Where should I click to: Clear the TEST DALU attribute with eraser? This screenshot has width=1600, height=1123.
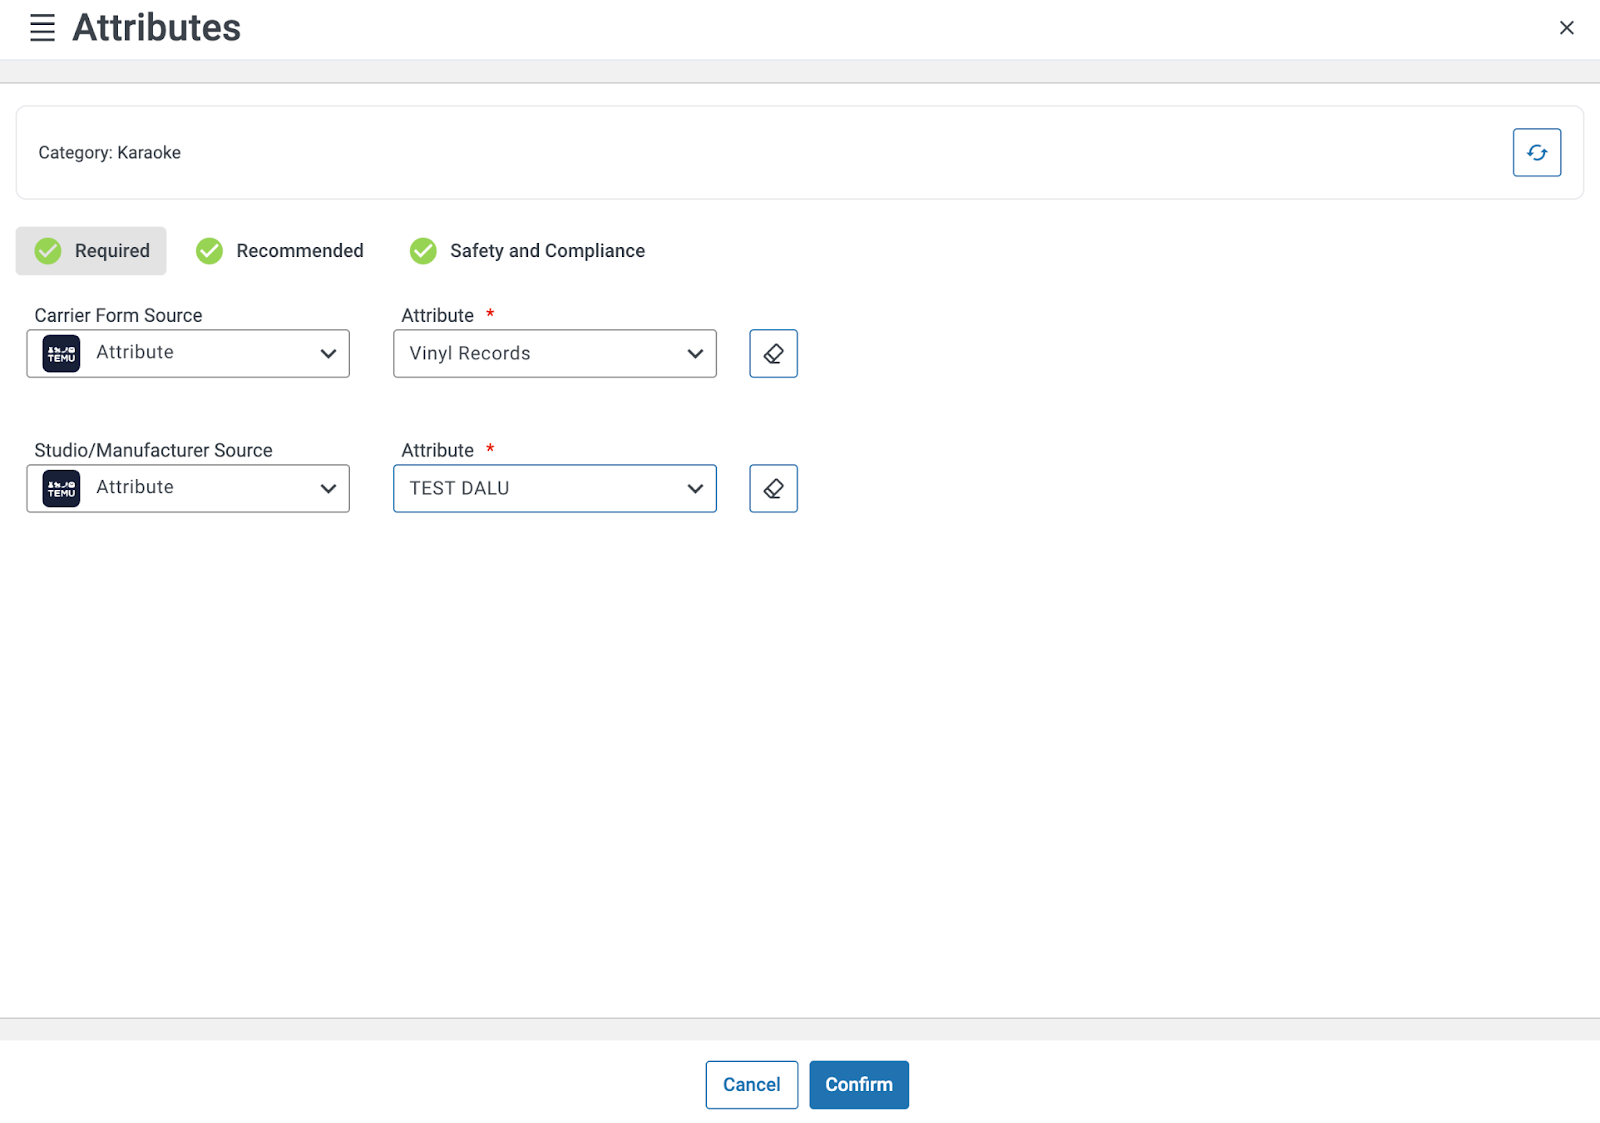(774, 488)
